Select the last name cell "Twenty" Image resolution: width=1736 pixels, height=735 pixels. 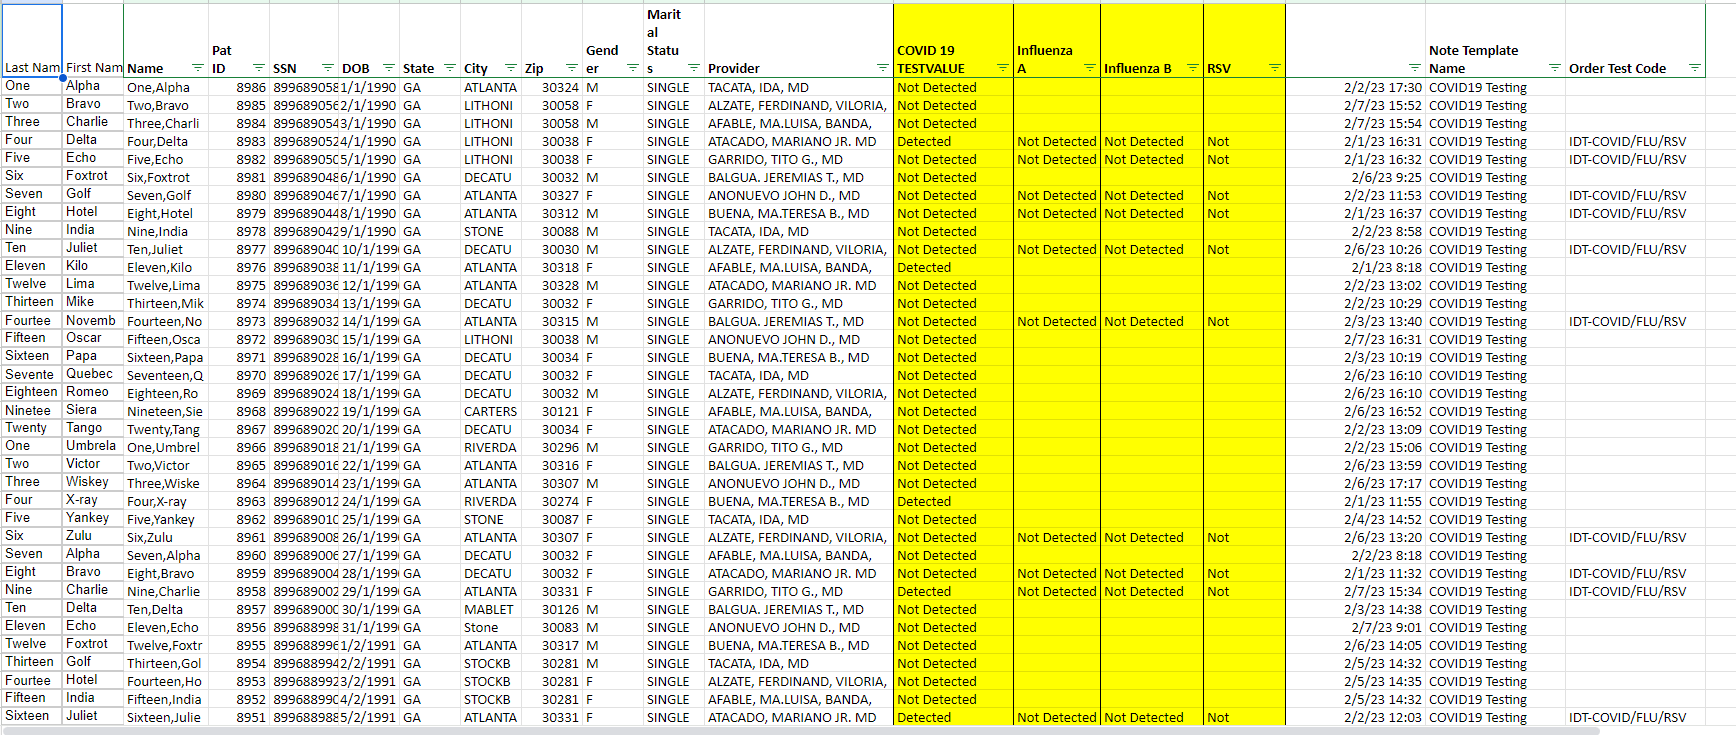click(x=32, y=428)
